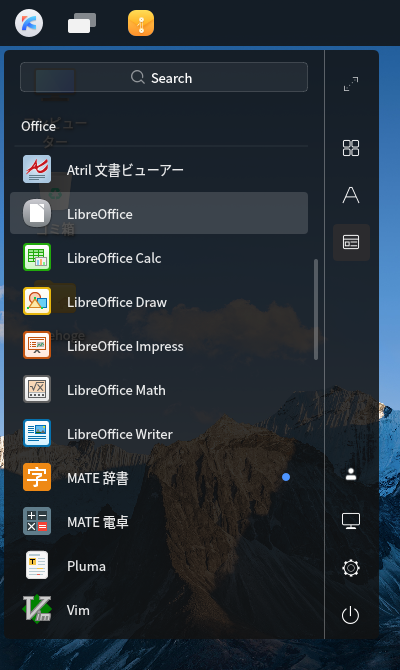Image resolution: width=400 pixels, height=670 pixels.
Task: Click the MATE 辞書 dictionary icon
Action: [x=37, y=477]
